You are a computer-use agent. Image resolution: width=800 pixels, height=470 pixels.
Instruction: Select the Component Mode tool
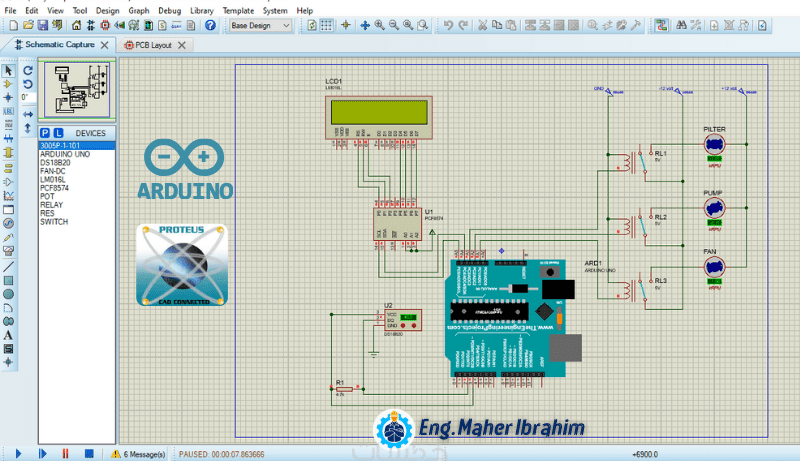(8, 84)
